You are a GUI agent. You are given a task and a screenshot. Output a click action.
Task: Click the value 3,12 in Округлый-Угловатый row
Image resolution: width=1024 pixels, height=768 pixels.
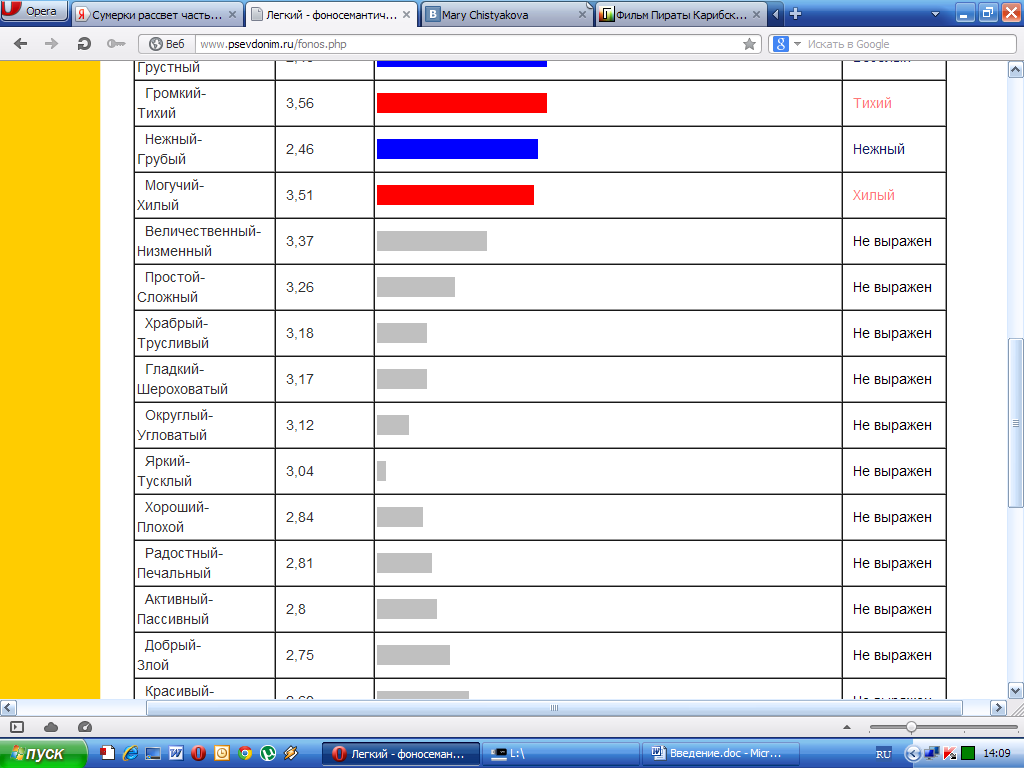coord(300,425)
